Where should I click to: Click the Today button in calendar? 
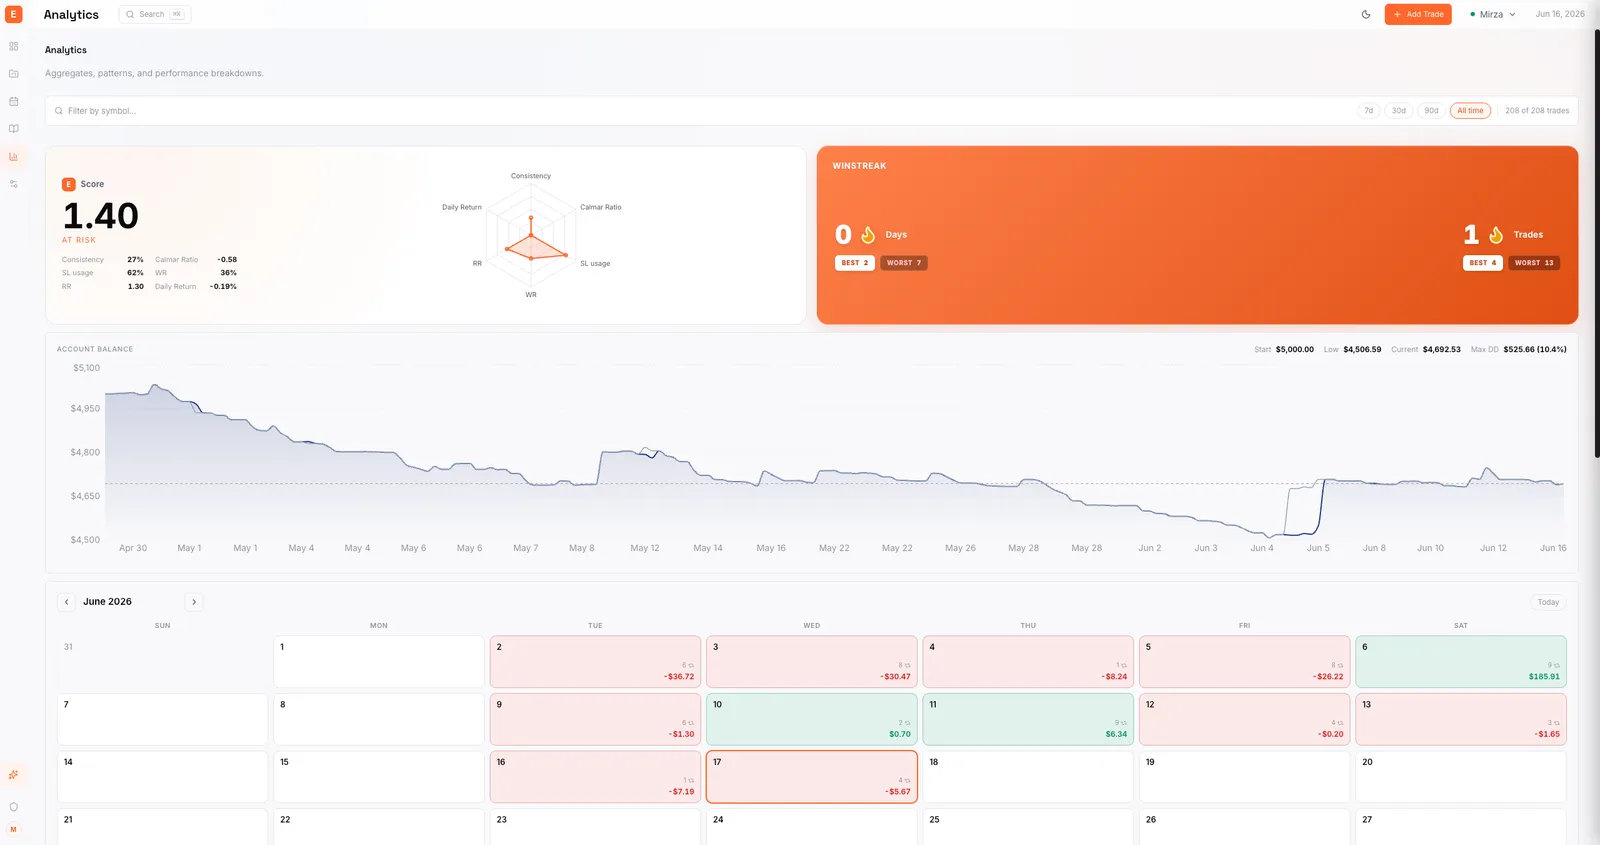pyautogui.click(x=1548, y=602)
